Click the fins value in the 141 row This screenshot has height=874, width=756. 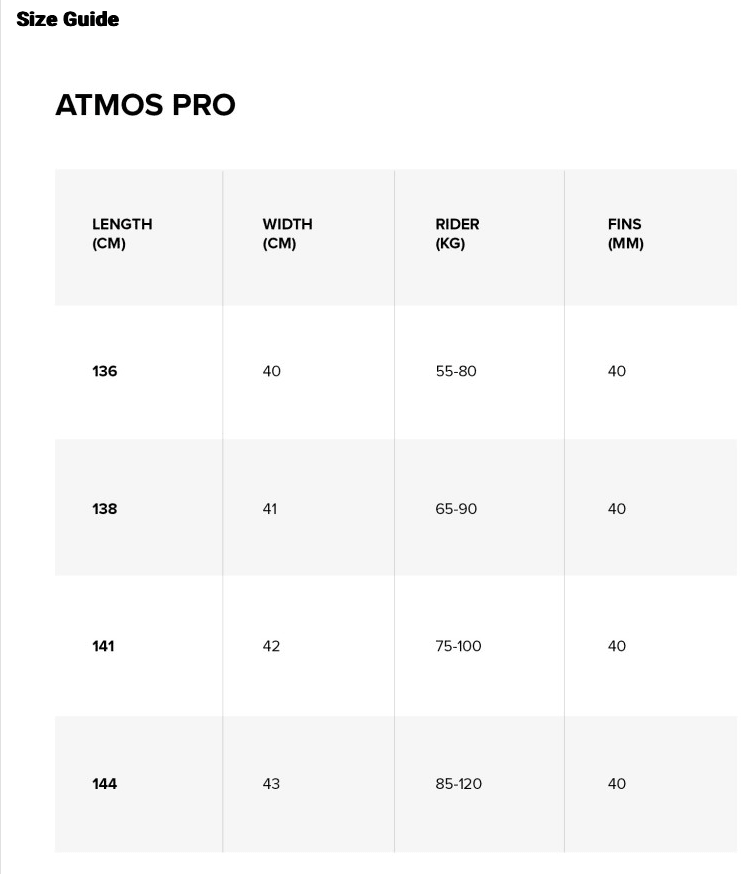(x=617, y=646)
